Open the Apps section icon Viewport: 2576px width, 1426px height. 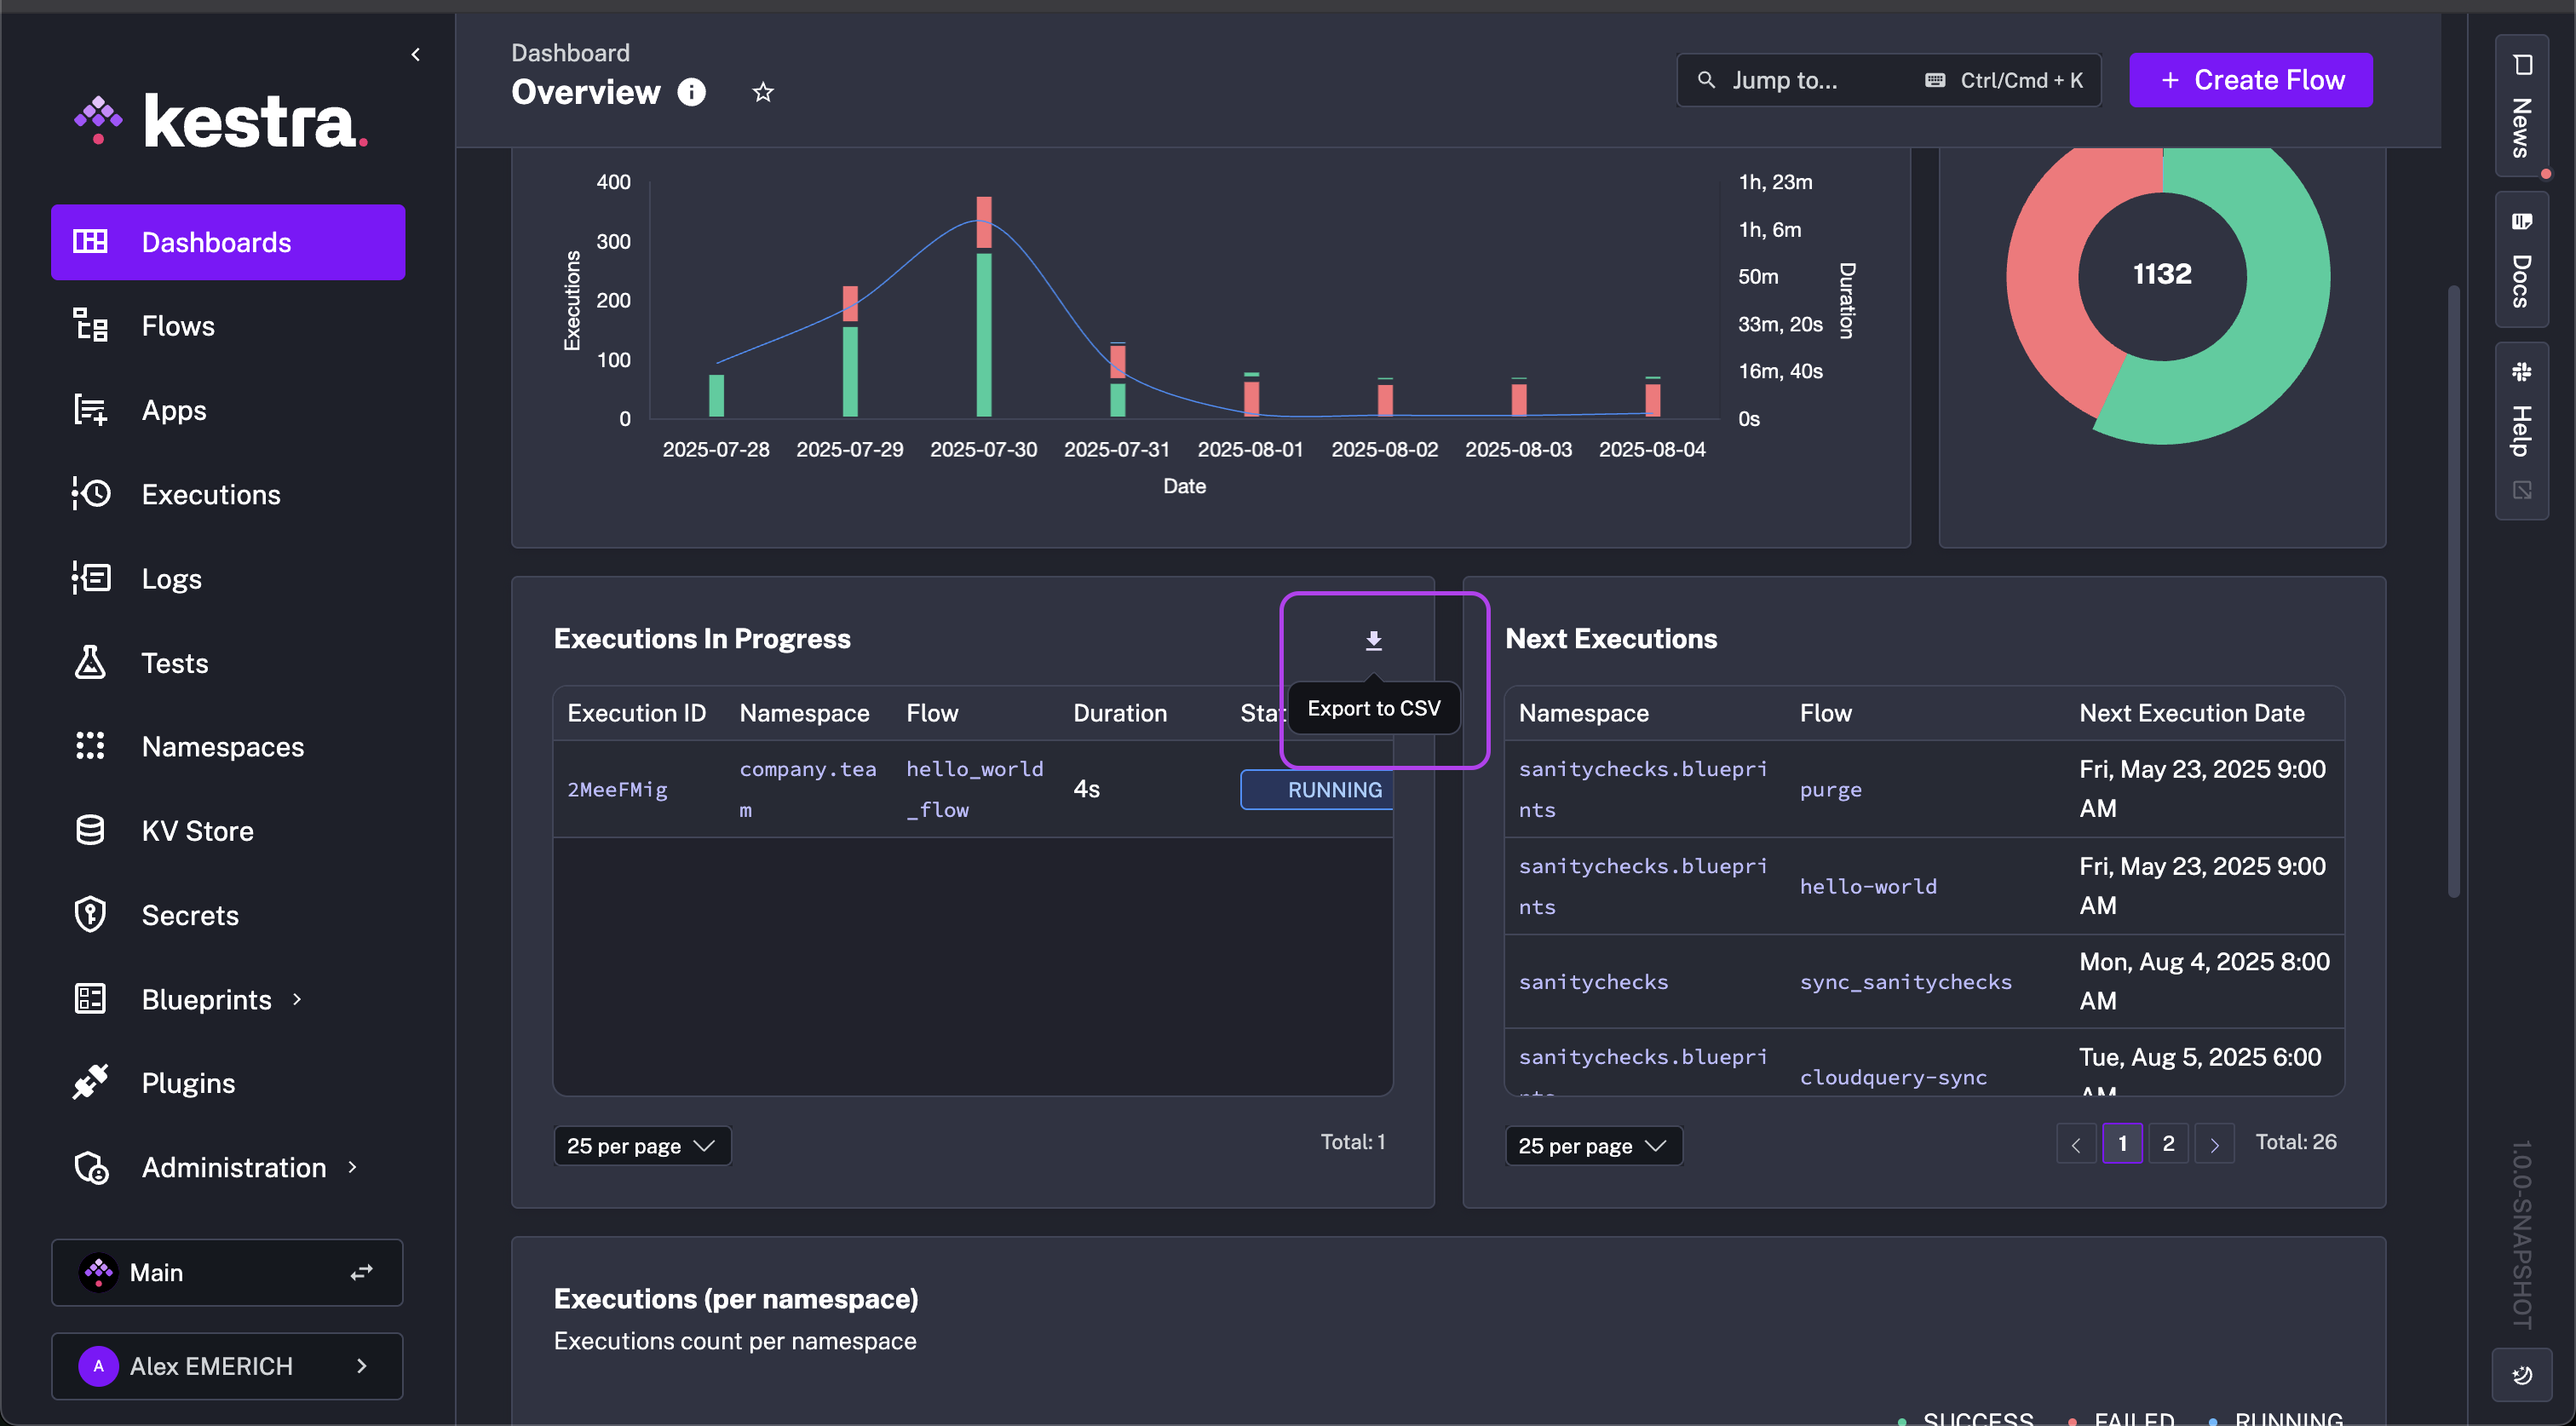click(90, 410)
